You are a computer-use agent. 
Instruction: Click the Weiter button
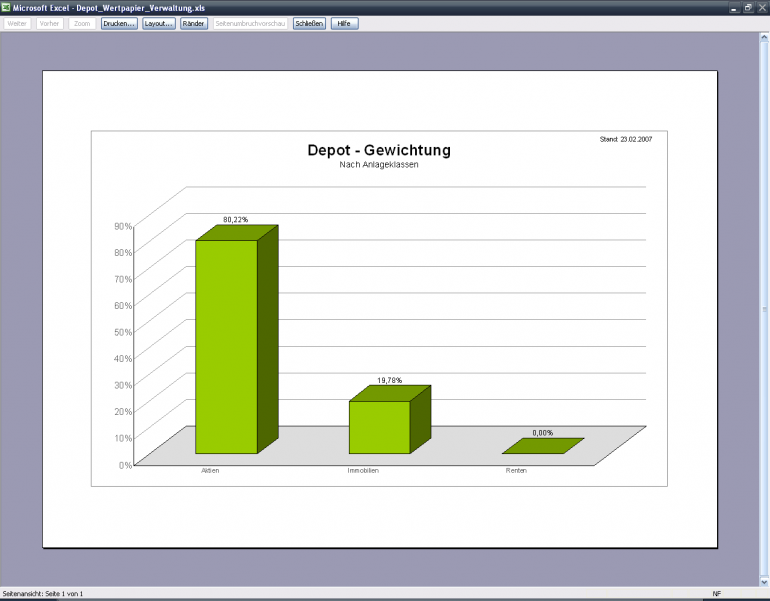(x=17, y=24)
